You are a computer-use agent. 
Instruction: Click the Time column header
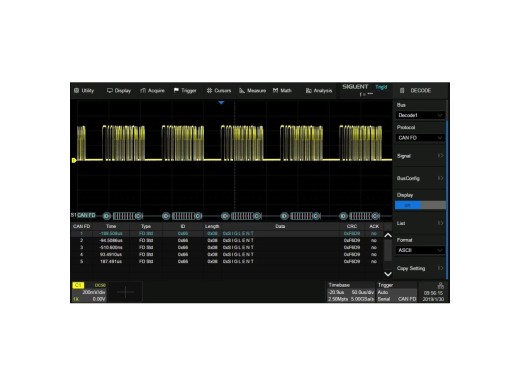pos(111,226)
